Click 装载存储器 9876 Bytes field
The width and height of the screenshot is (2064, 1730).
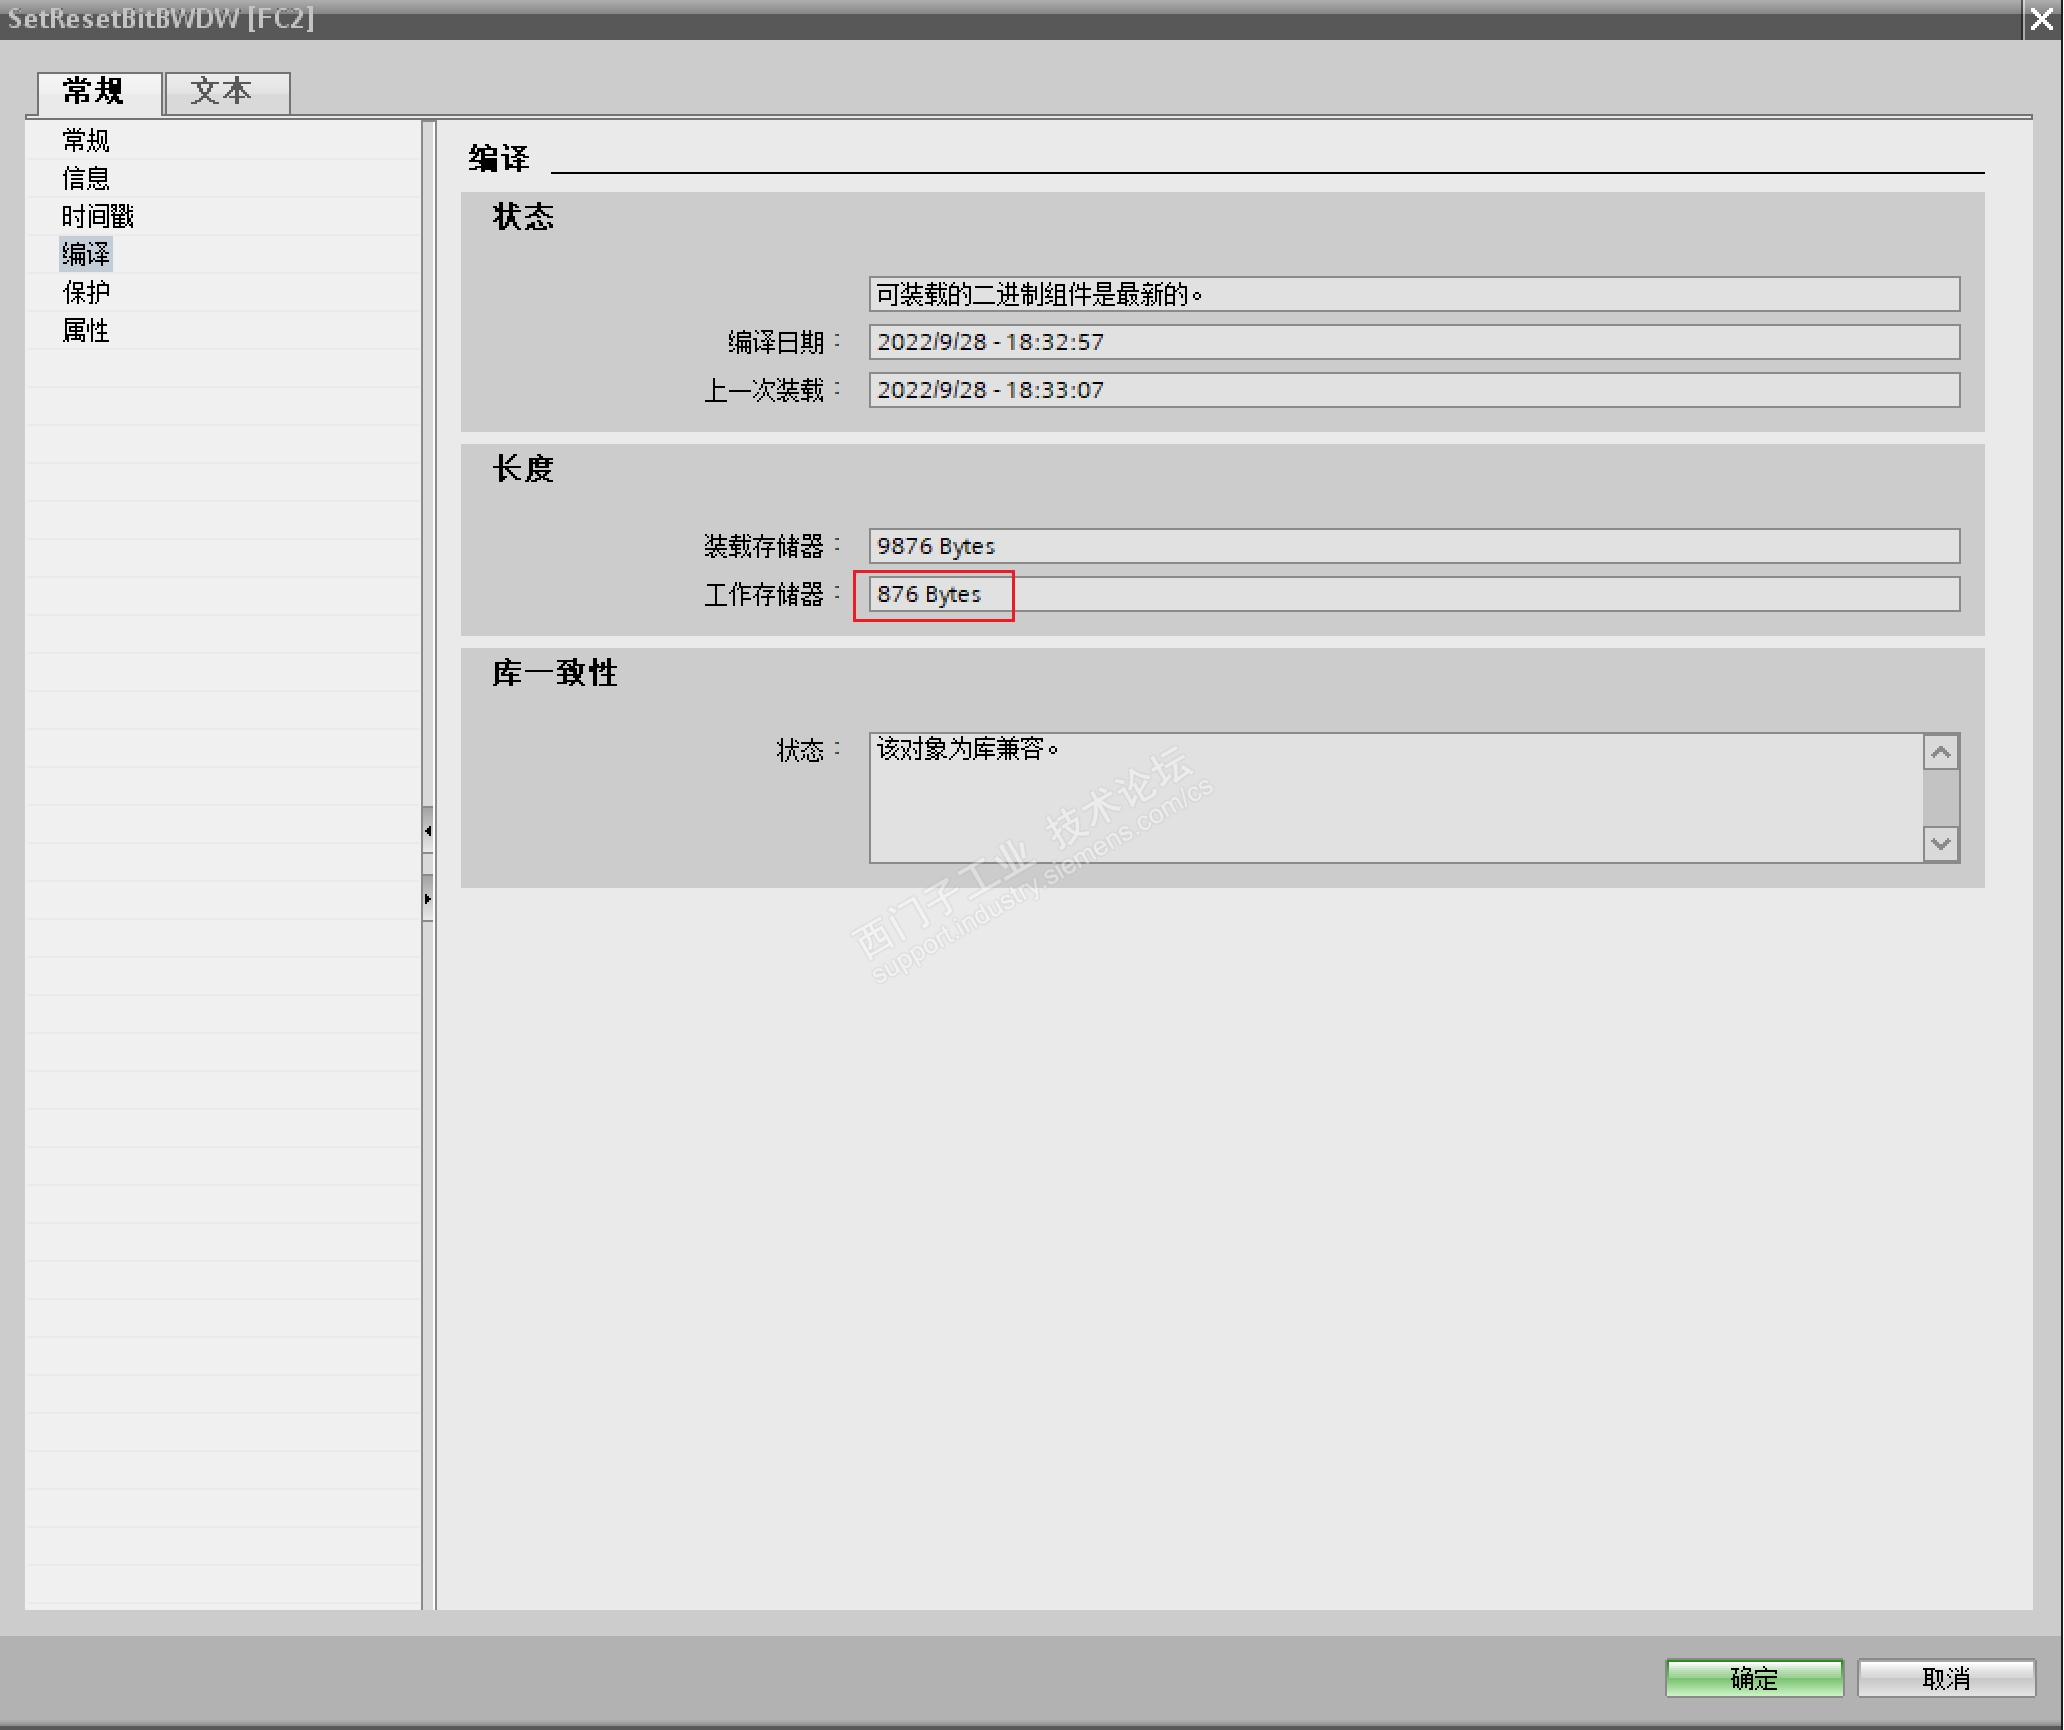(1412, 546)
